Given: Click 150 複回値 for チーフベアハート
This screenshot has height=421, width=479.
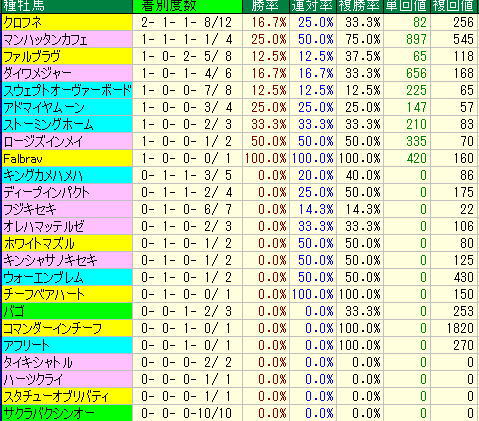Looking at the screenshot, I should pos(463,294).
